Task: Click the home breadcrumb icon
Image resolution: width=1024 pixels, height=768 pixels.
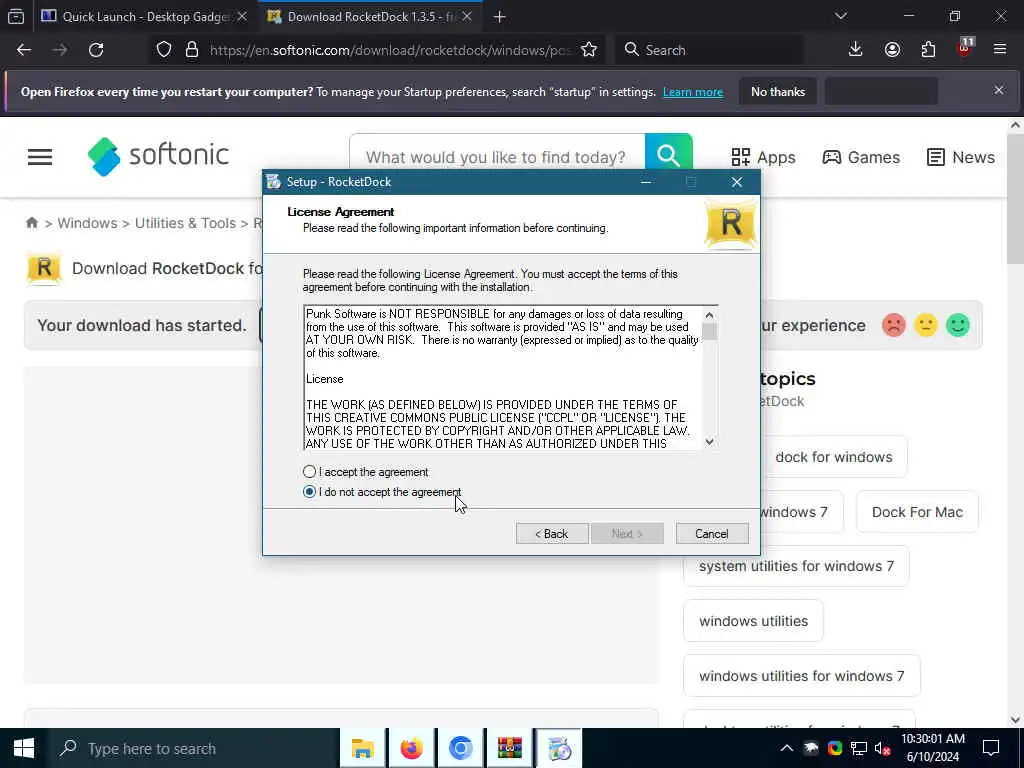Action: pos(31,223)
